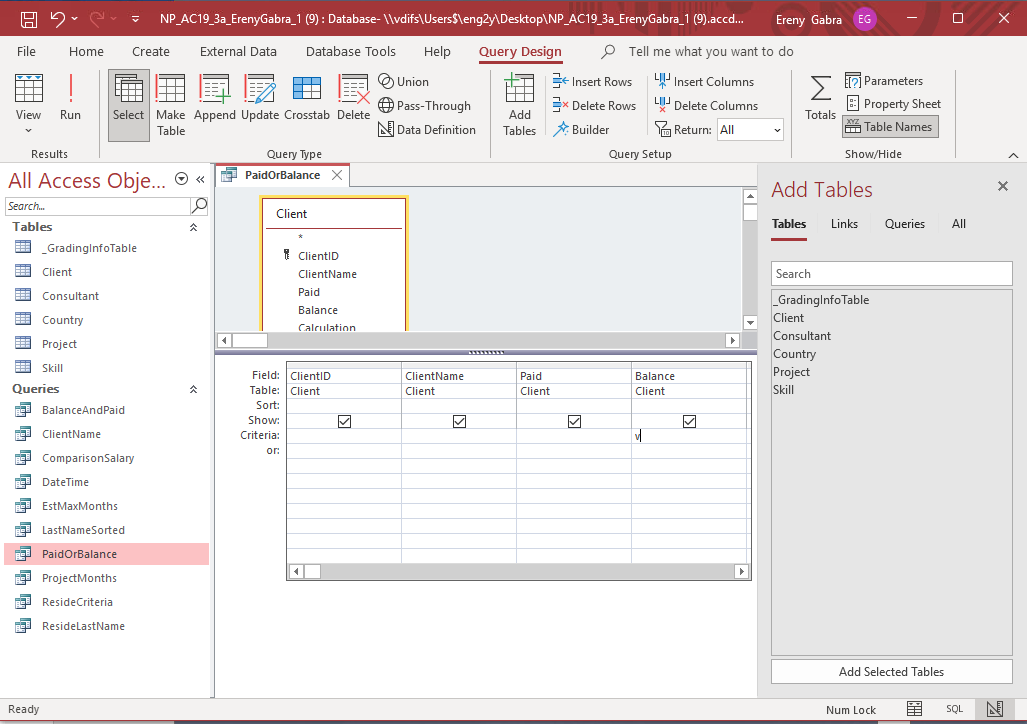The image size is (1027, 724).
Task: Click Insert Rows in Query Setup
Action: (592, 81)
